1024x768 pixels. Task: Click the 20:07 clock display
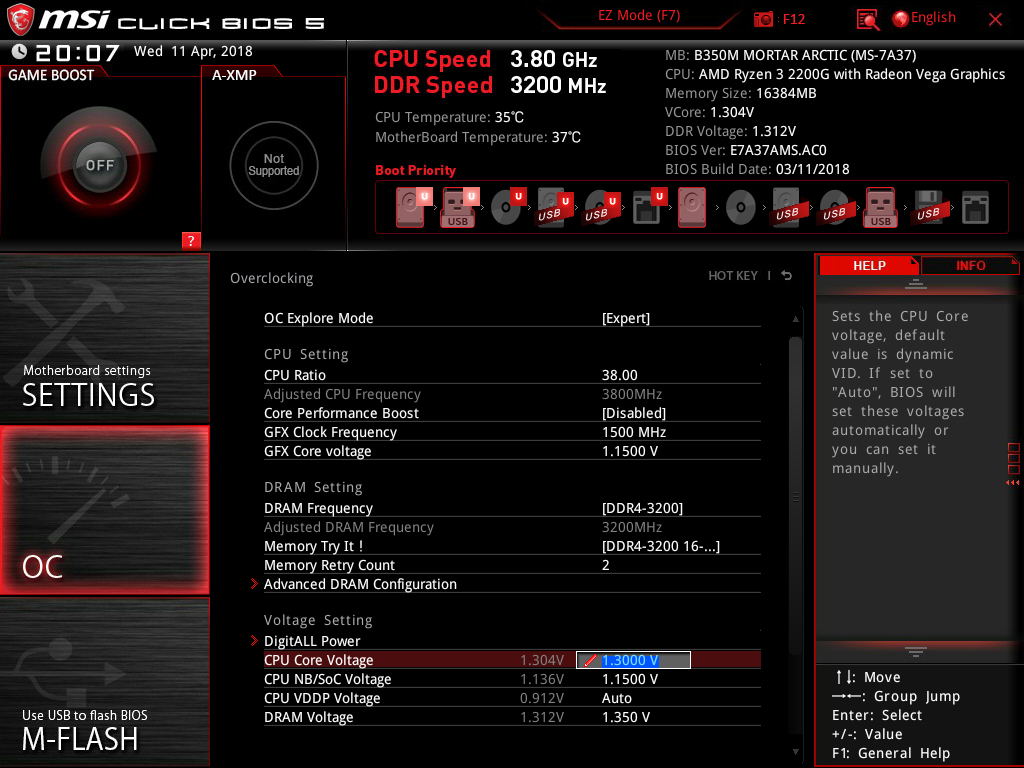click(77, 52)
